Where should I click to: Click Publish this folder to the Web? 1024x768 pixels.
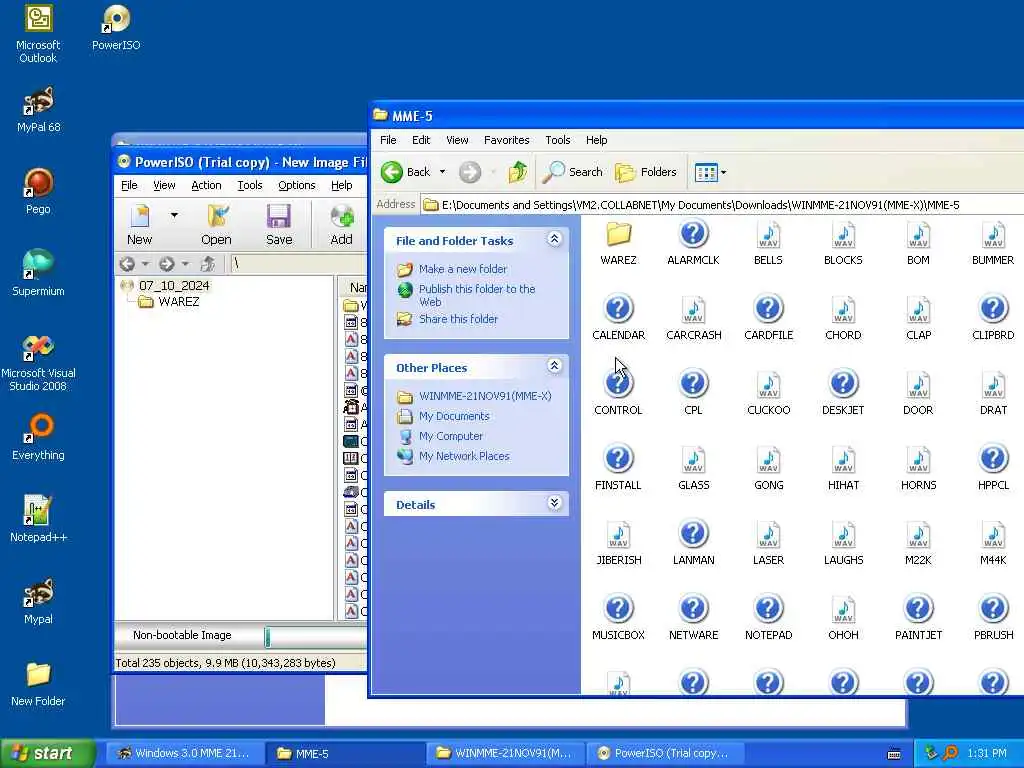pos(477,295)
